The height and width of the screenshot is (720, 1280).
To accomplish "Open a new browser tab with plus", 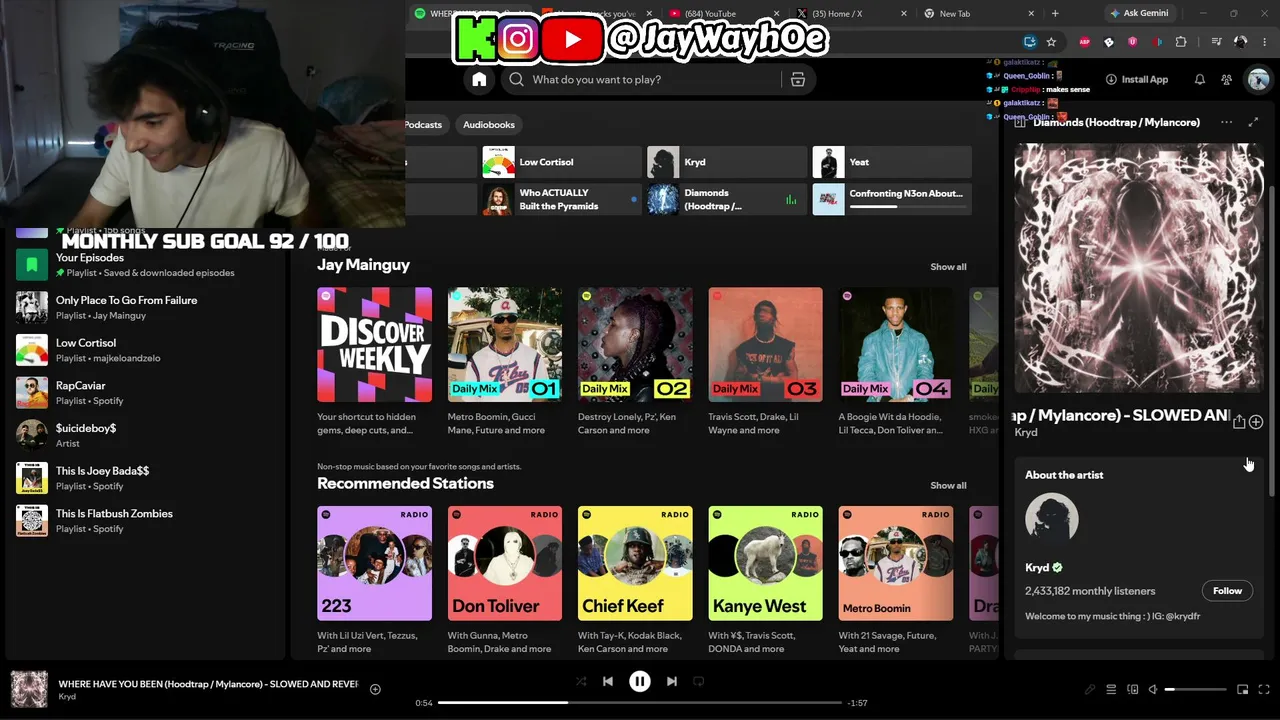I will tap(1055, 14).
